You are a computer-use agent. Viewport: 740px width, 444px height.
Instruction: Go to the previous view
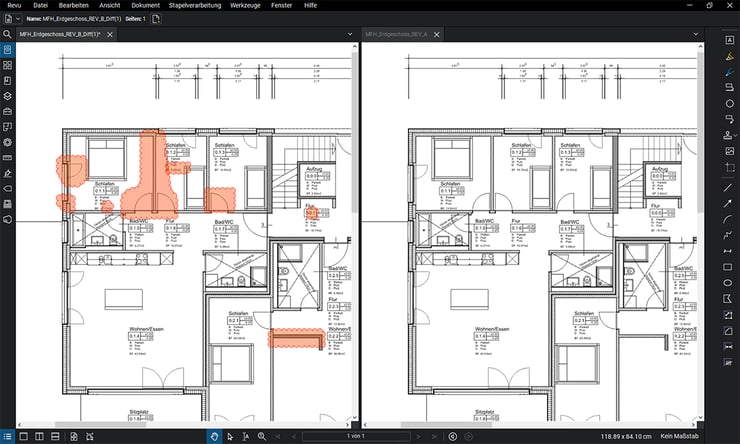pos(452,436)
